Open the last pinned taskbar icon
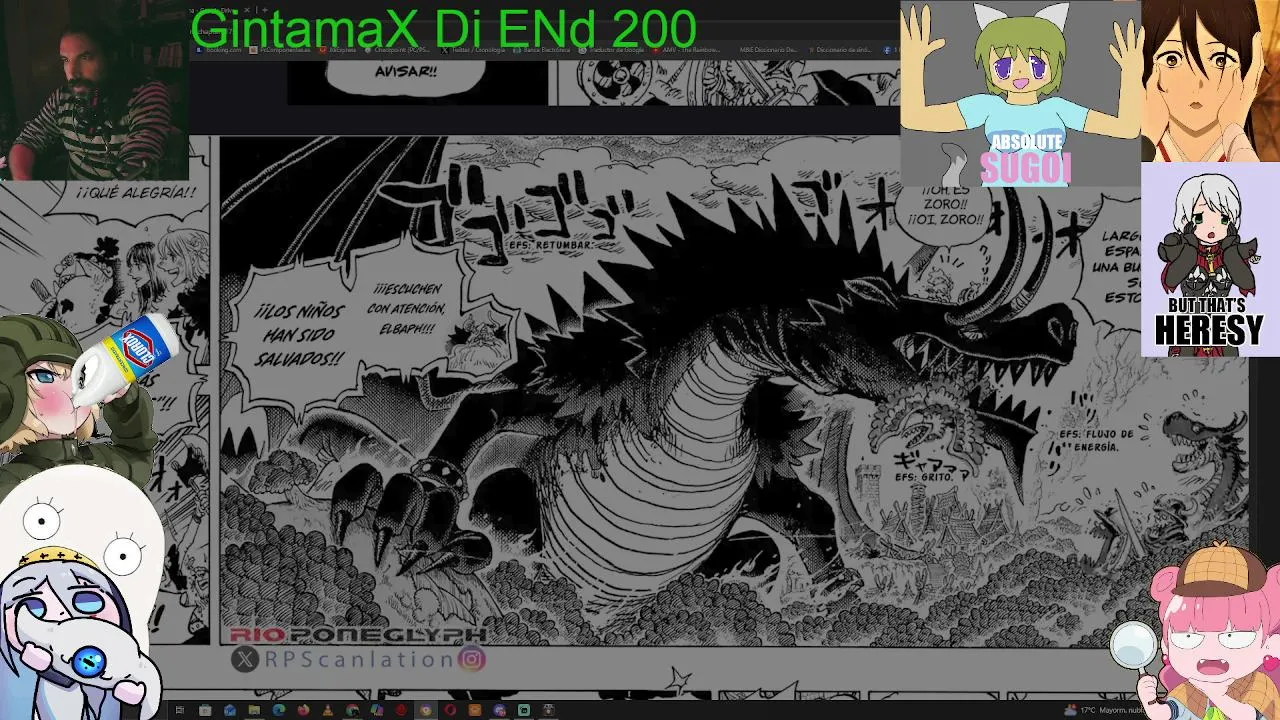The height and width of the screenshot is (720, 1280). (549, 710)
